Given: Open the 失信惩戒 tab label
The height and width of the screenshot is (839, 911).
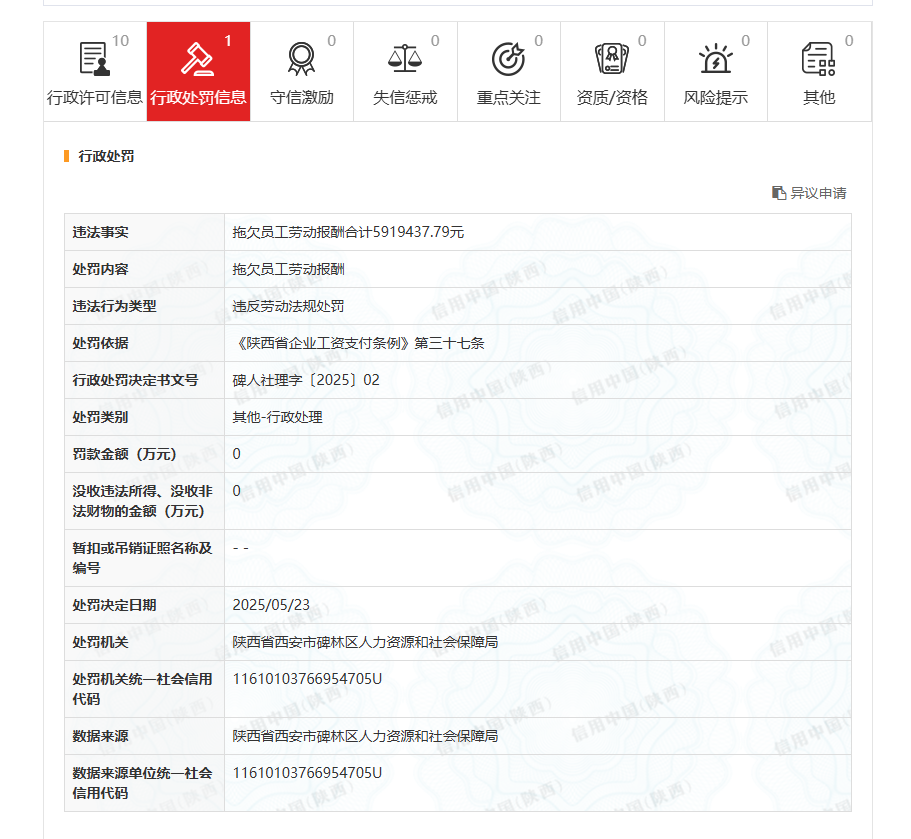Looking at the screenshot, I should [405, 98].
